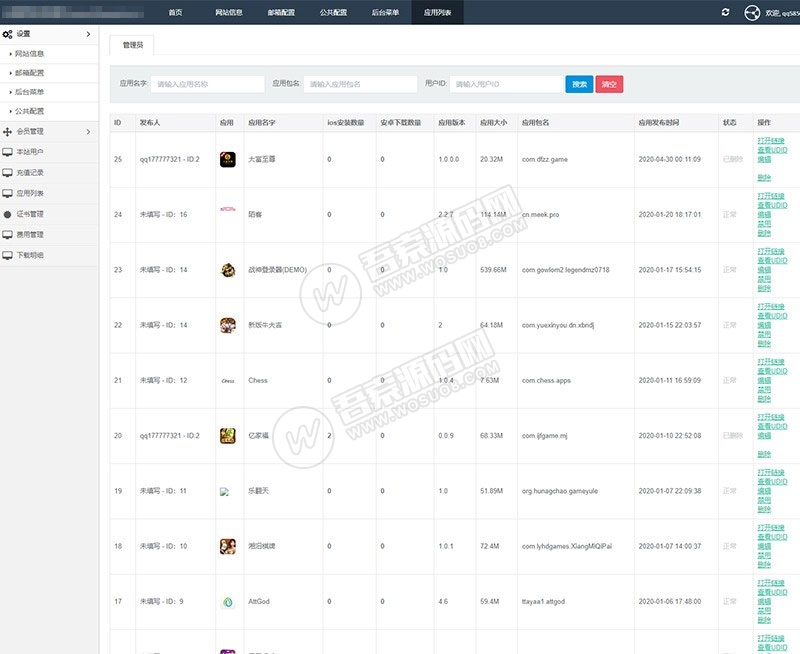Expand the 会员管理 section chevron
The image size is (800, 654).
88,132
